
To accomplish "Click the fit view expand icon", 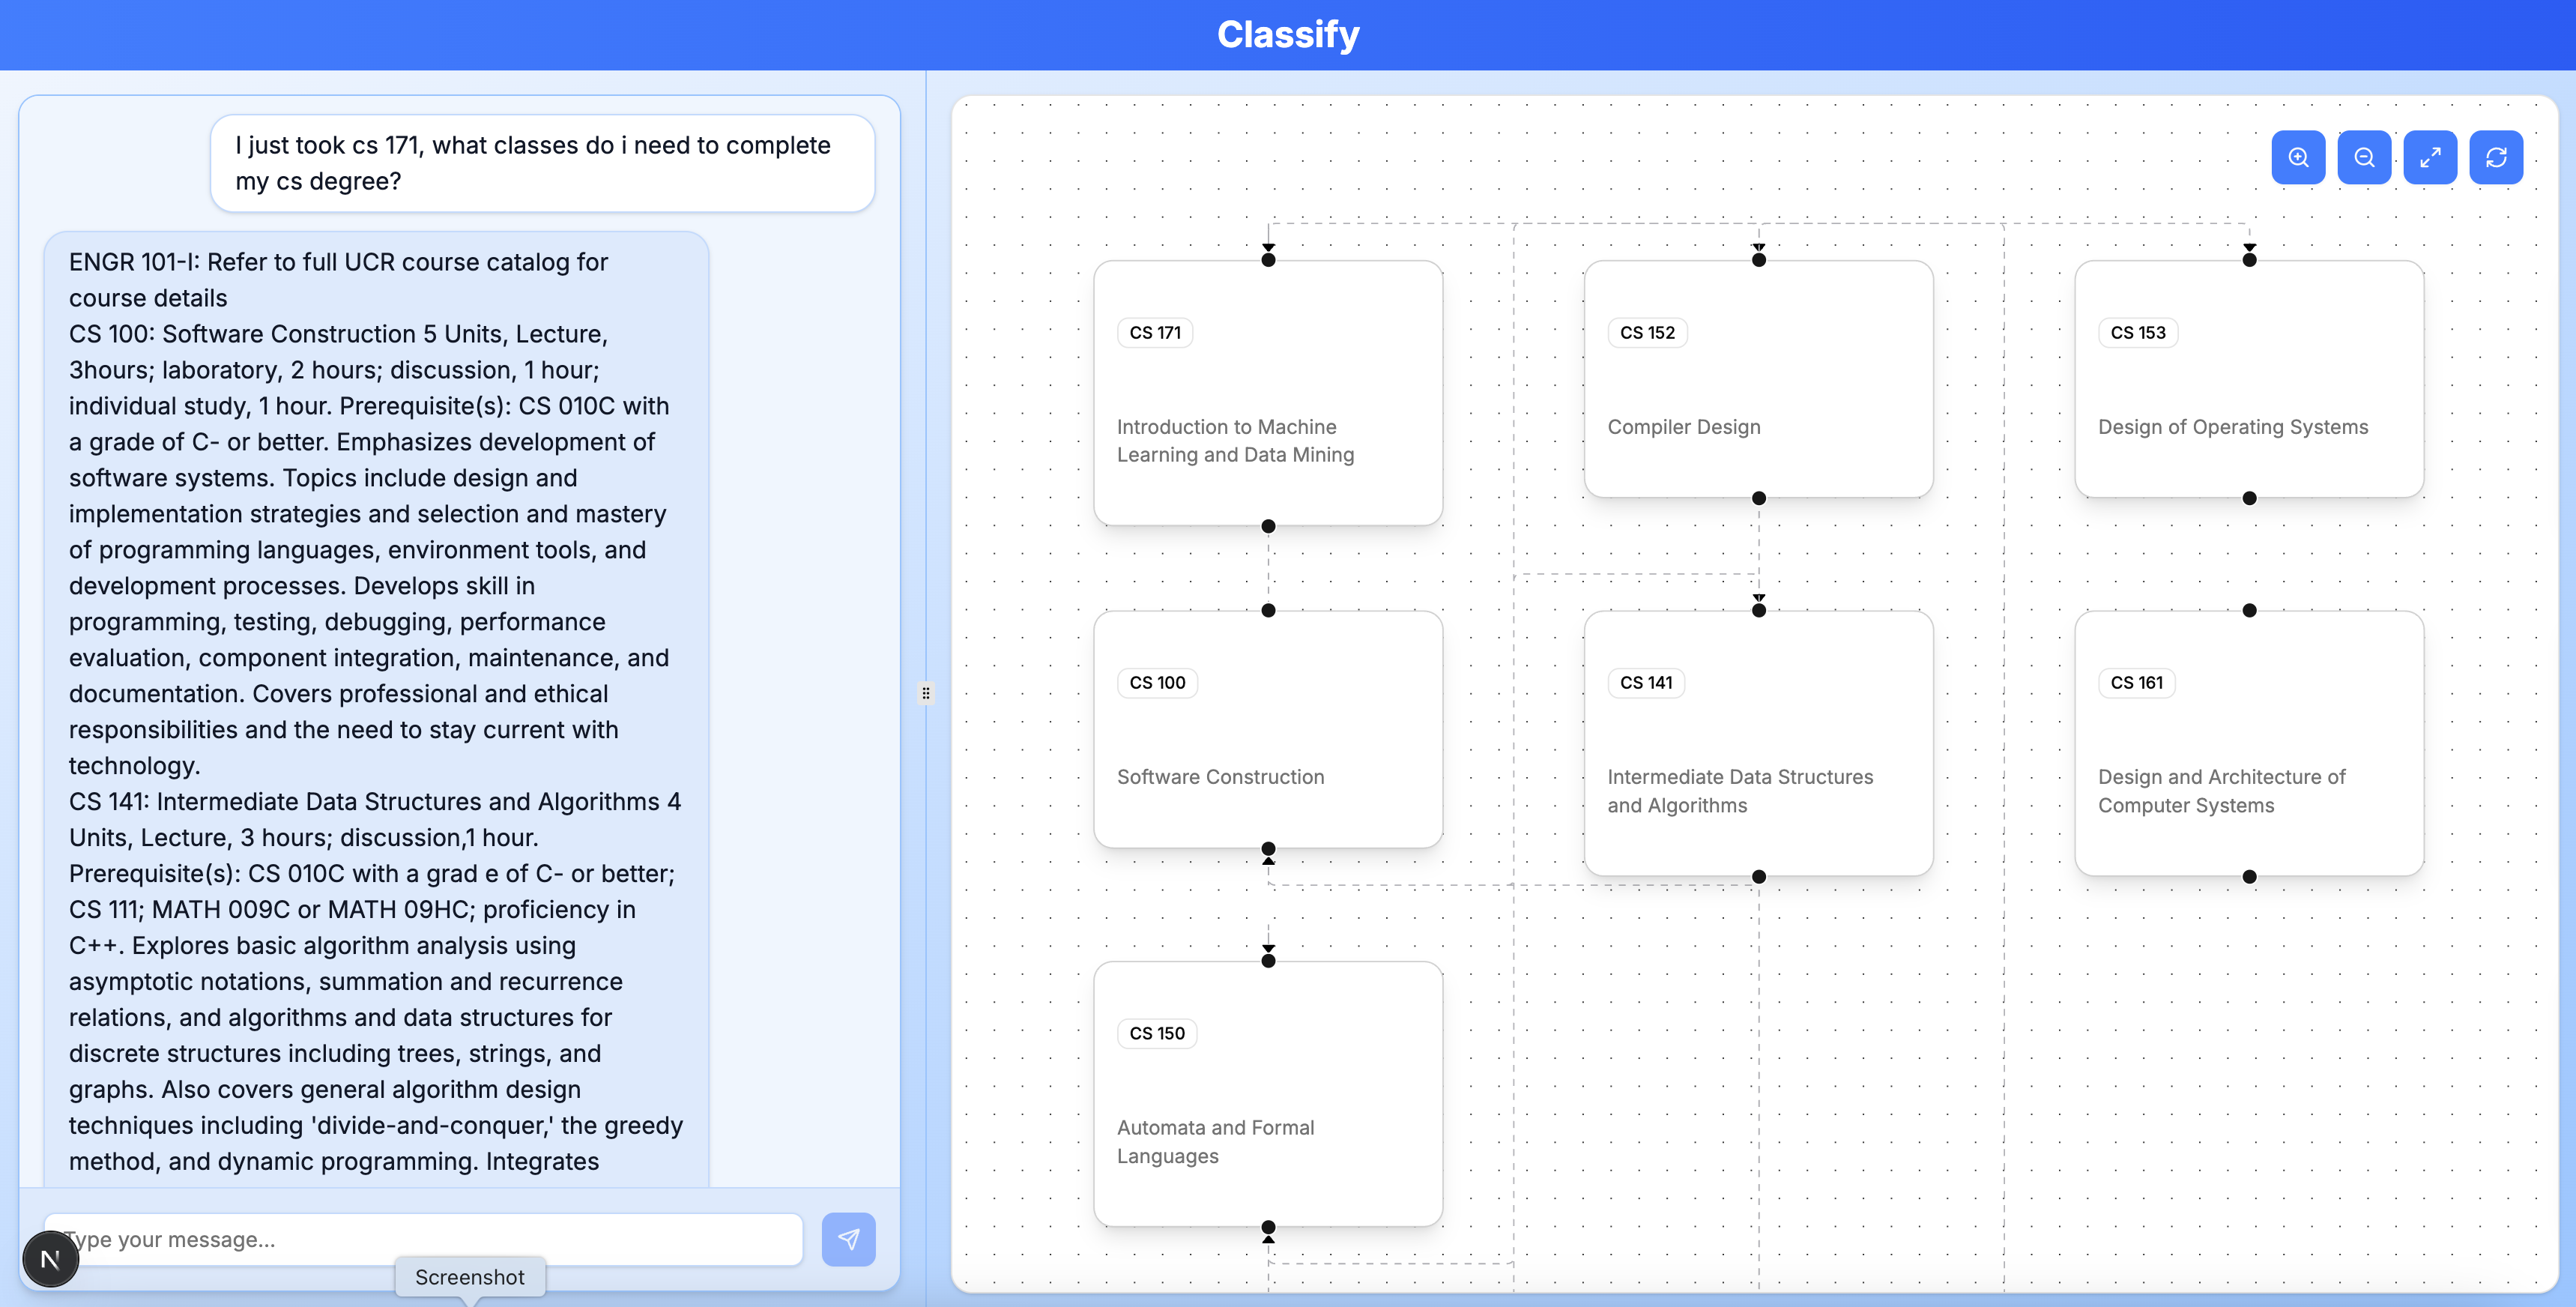I will point(2430,157).
